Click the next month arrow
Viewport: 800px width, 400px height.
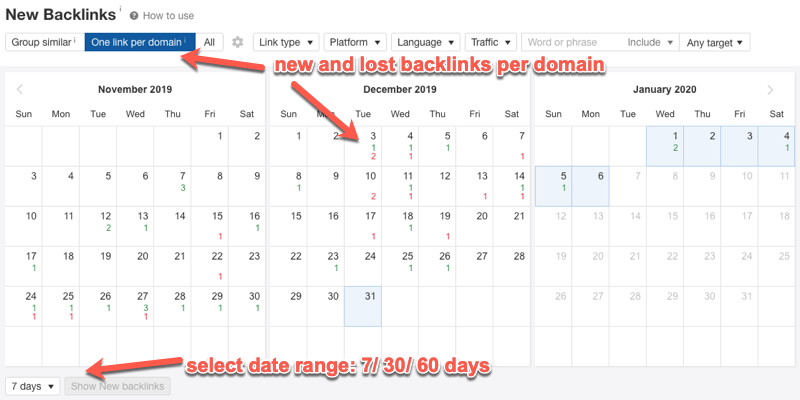770,90
